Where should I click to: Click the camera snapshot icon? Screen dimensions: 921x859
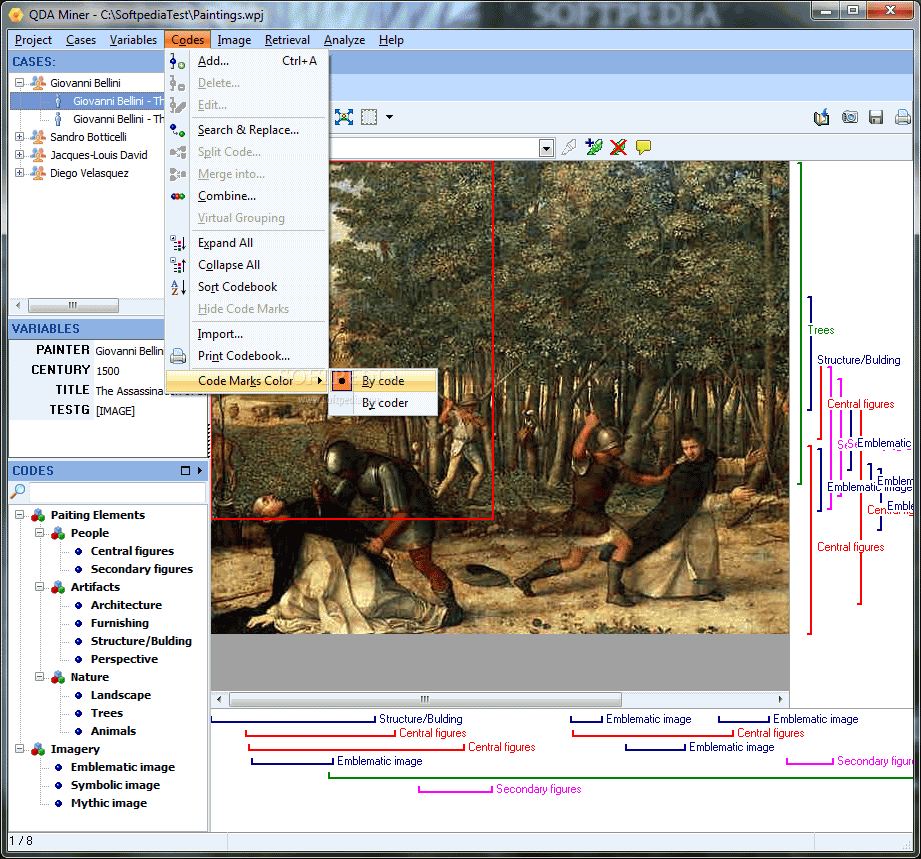[849, 117]
